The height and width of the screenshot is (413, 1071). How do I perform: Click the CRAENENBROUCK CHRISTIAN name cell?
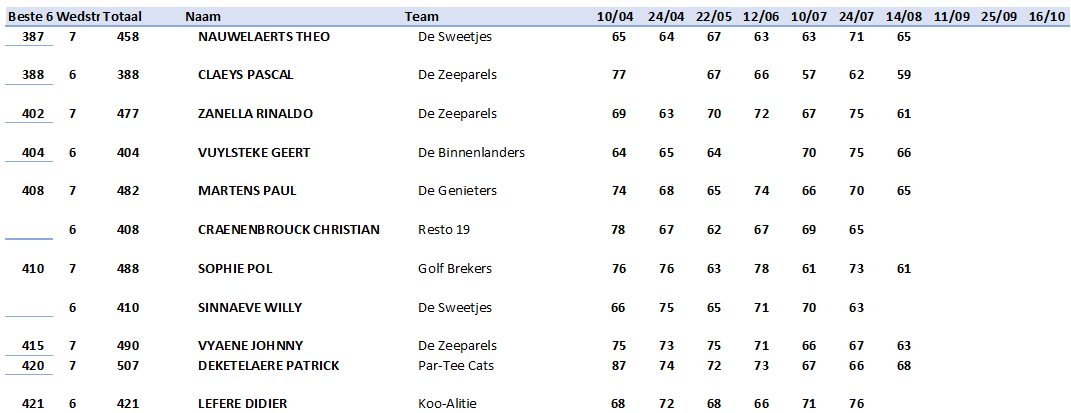pyautogui.click(x=289, y=230)
